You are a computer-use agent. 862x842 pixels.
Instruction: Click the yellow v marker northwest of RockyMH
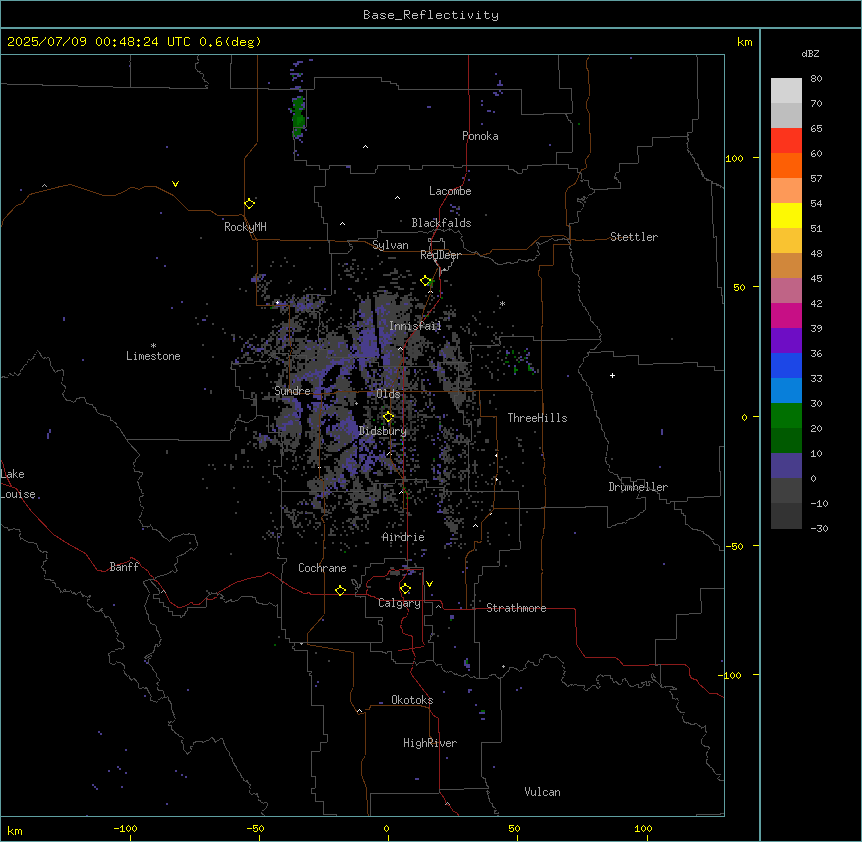[175, 184]
